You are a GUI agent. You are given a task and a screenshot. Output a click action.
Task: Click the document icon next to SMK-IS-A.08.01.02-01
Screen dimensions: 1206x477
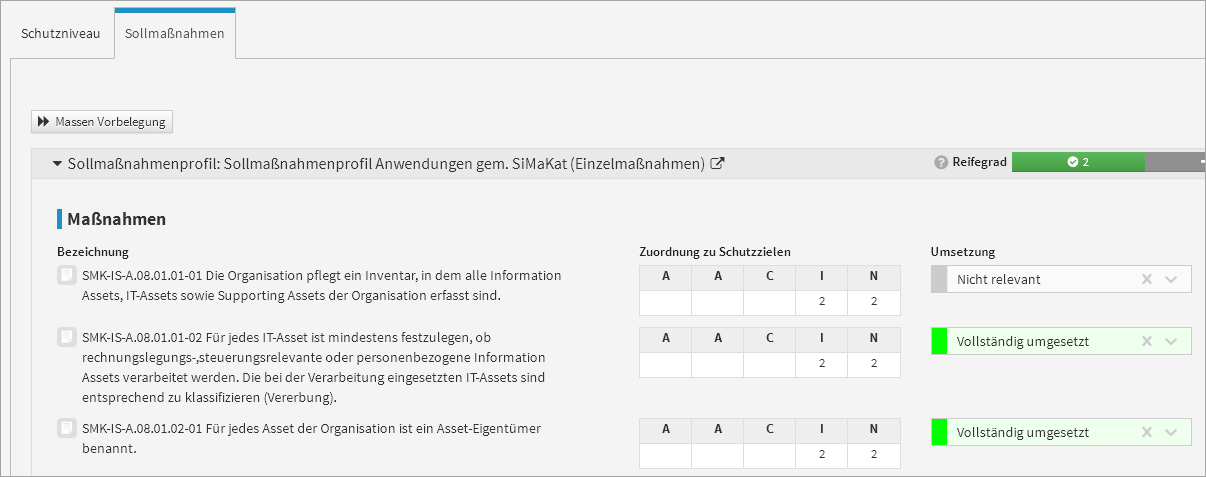[x=66, y=428]
